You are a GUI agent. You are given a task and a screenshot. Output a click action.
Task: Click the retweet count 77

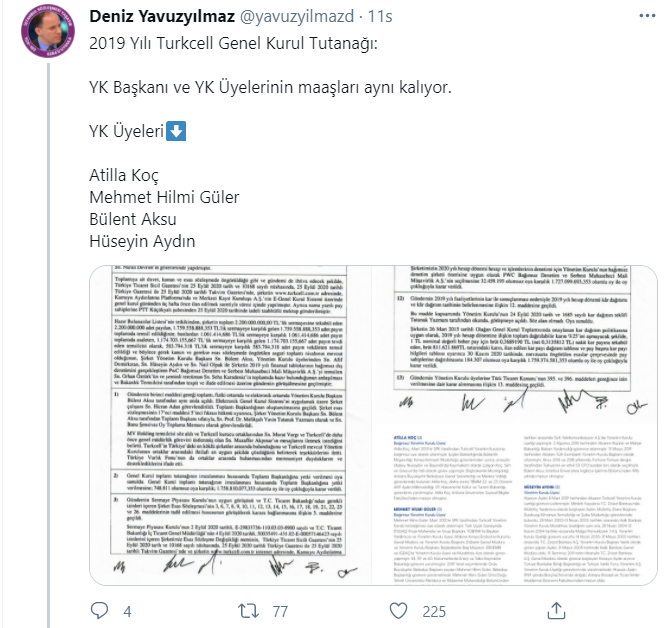tap(280, 612)
